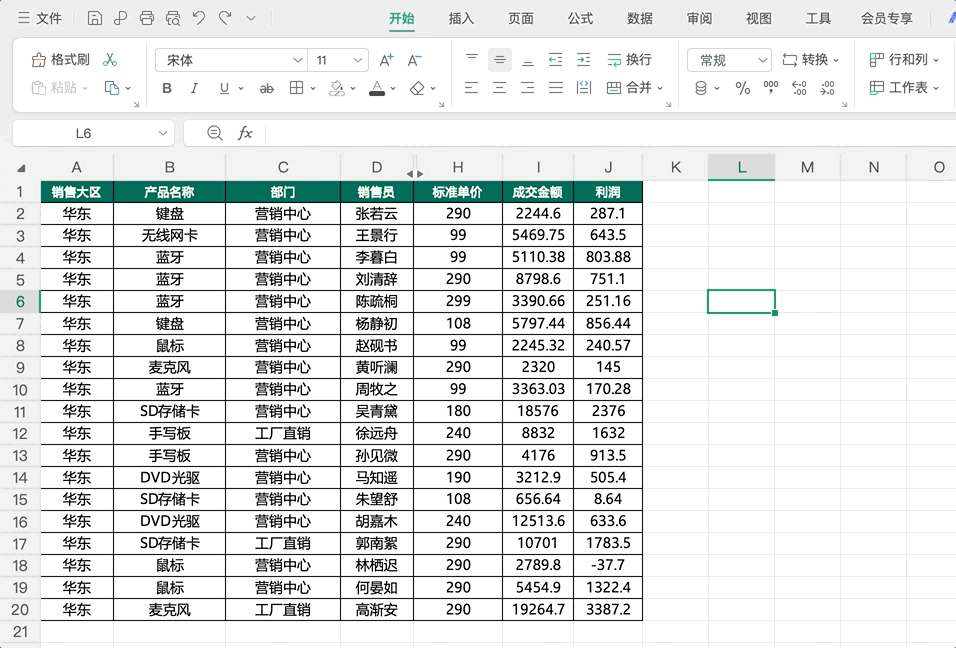
Task: Click the Distributed alignment icon
Action: (x=583, y=88)
